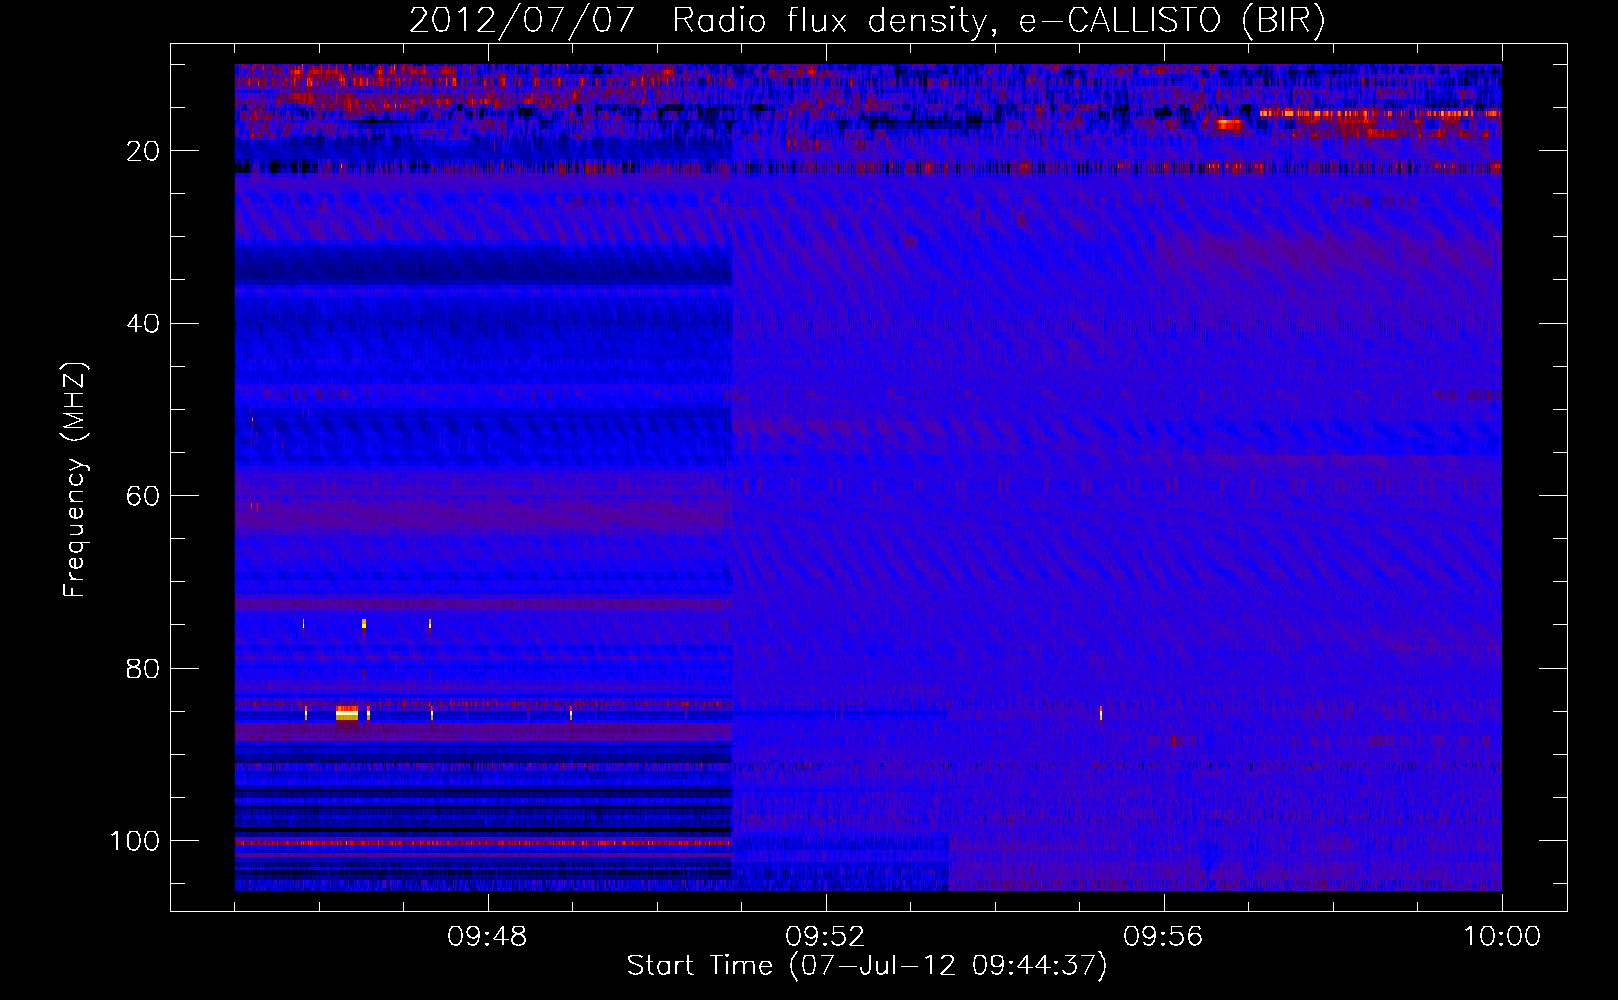Viewport: 1618px width, 1000px height.
Task: Click the small yellow spike near 09:55 at 85 MHz
Action: point(1100,713)
